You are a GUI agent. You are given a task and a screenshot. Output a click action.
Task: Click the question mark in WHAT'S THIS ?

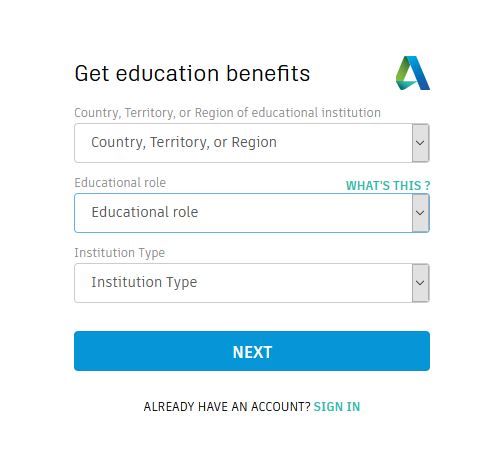pos(427,186)
